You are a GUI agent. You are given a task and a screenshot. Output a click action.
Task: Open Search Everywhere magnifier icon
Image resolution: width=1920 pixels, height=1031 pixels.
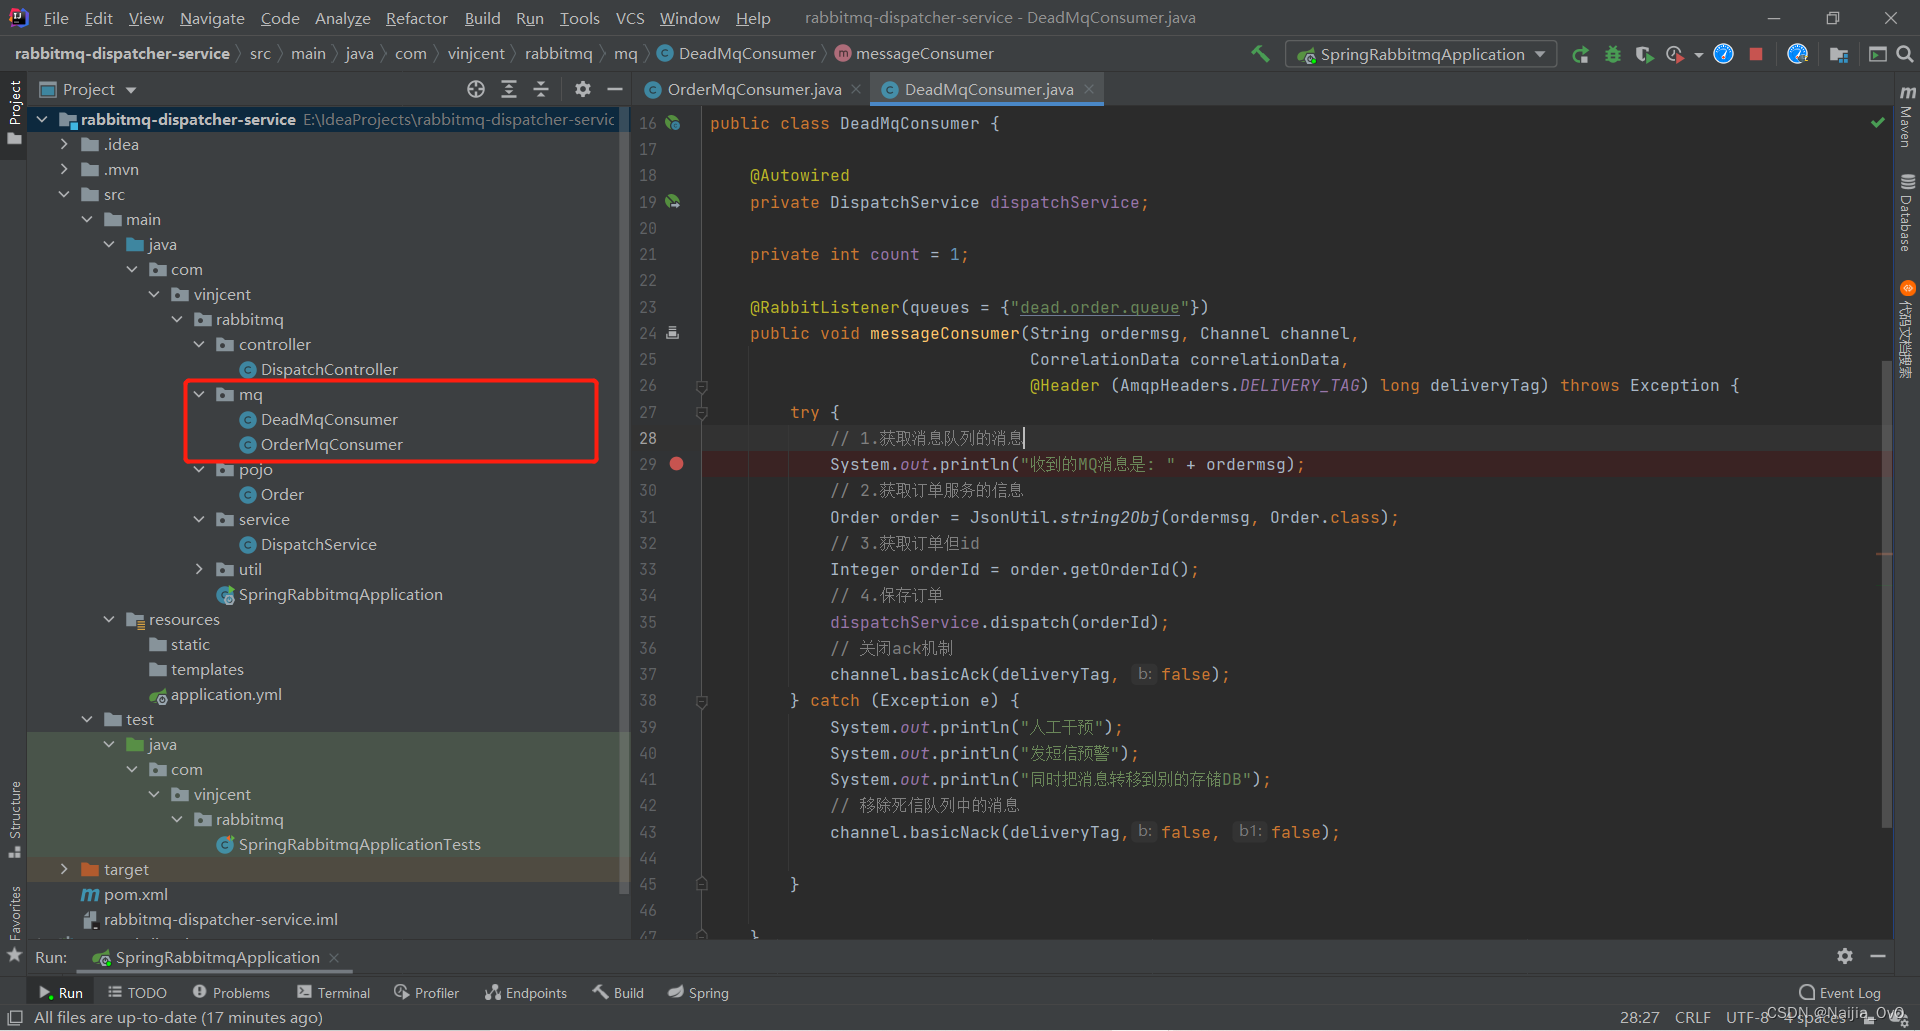pos(1905,54)
